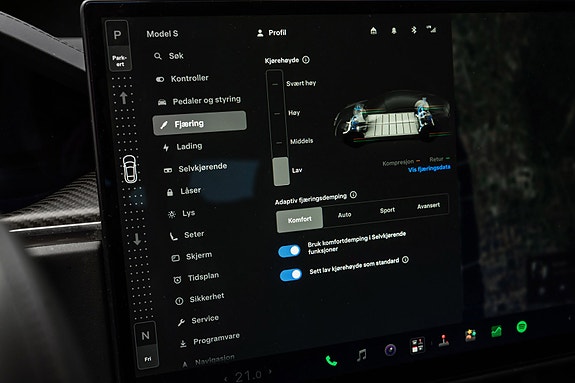The height and width of the screenshot is (383, 575).
Task: Set ride height to Lav
Action: 297,170
